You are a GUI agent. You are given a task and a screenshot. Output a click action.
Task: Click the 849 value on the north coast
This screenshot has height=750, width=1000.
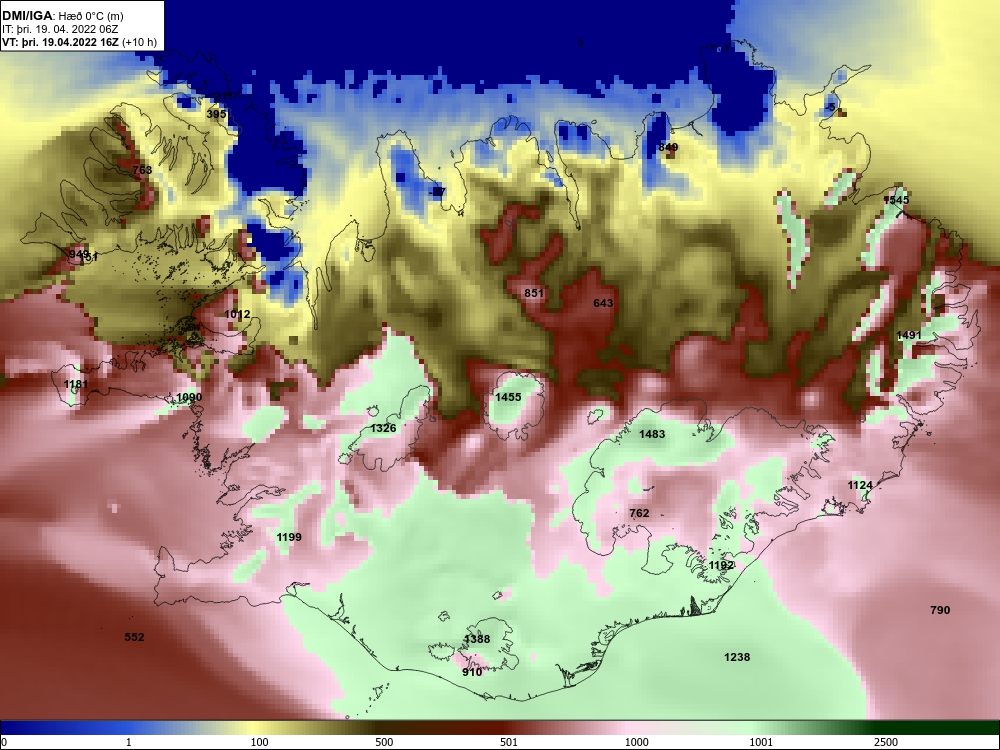668,147
